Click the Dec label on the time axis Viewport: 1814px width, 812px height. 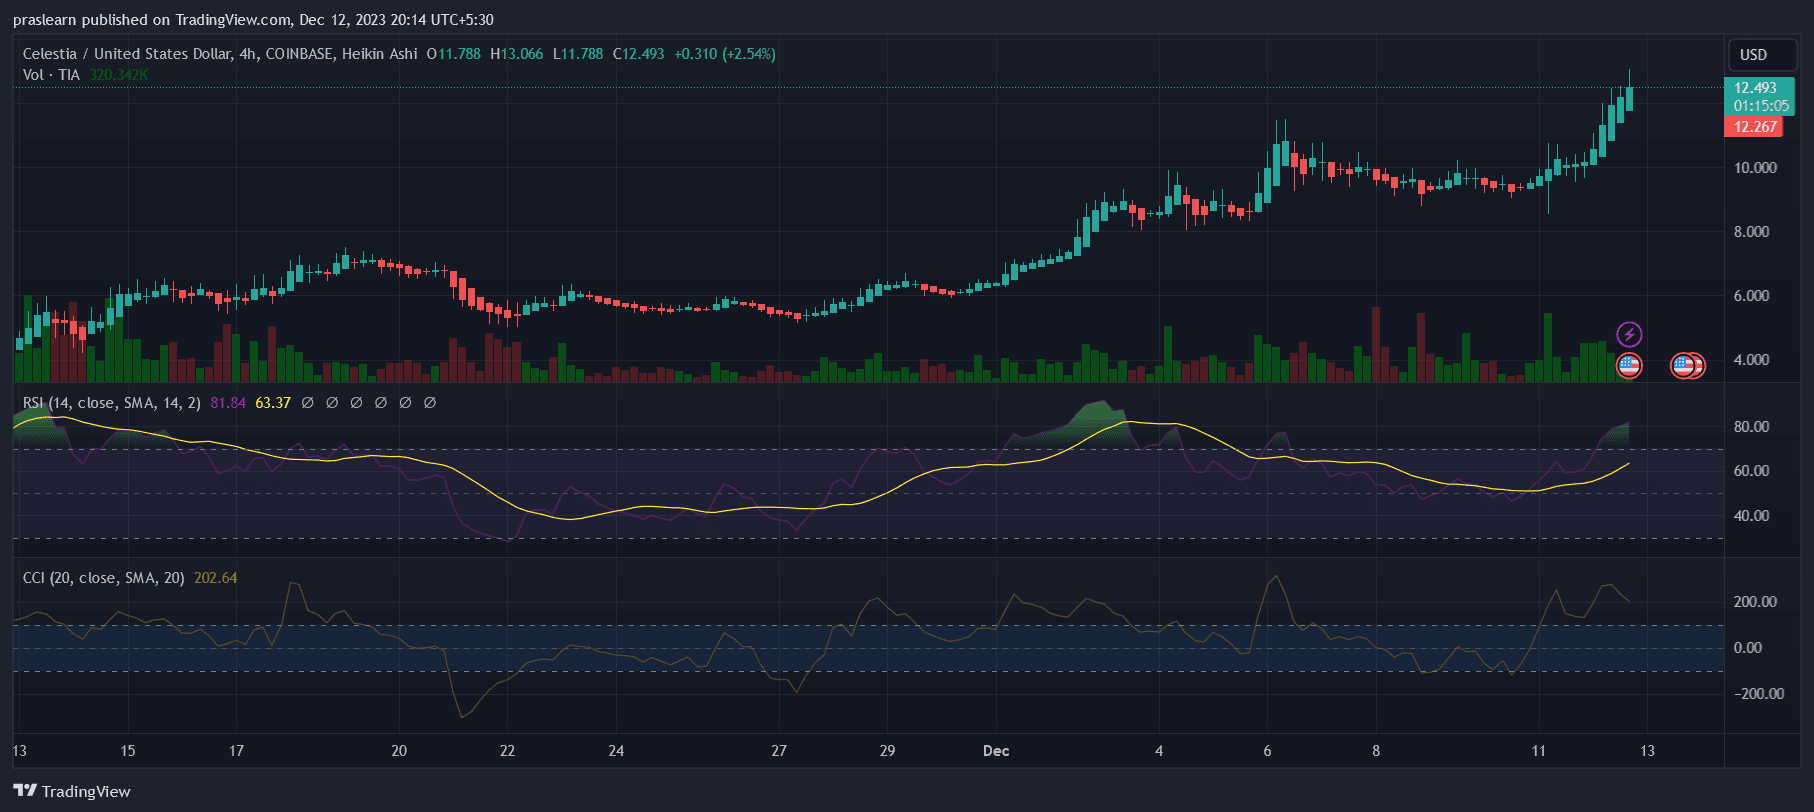pyautogui.click(x=996, y=751)
